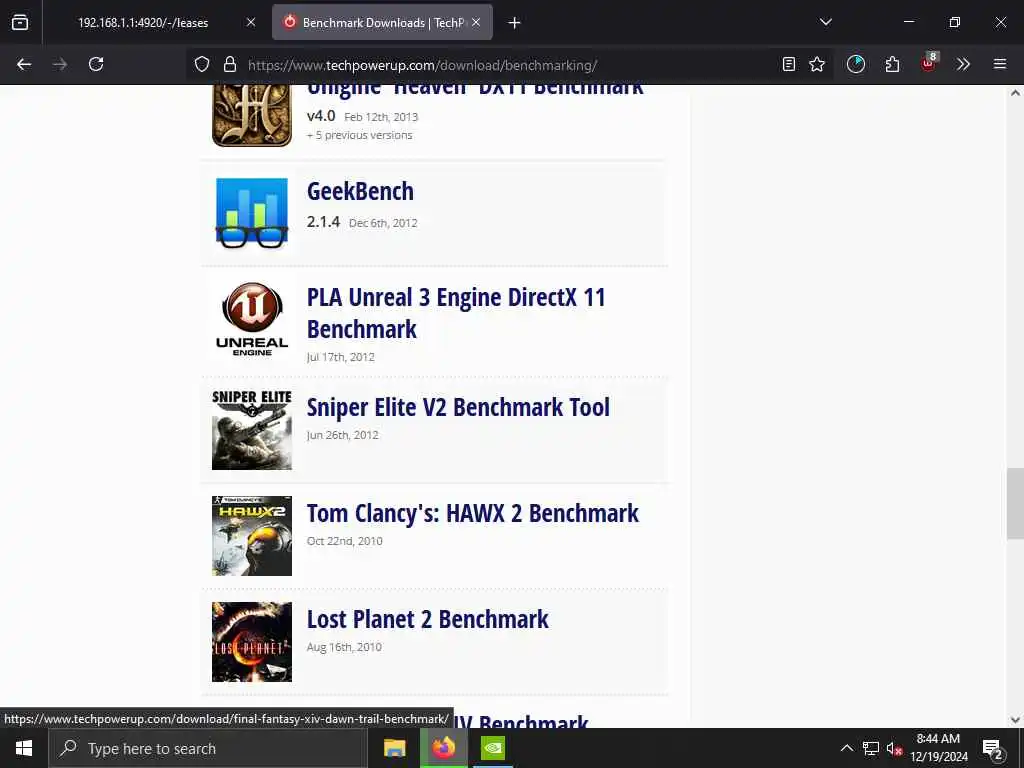Click the Sniper Elite cover thumbnail
Screen dimensions: 1024x768
click(x=252, y=430)
